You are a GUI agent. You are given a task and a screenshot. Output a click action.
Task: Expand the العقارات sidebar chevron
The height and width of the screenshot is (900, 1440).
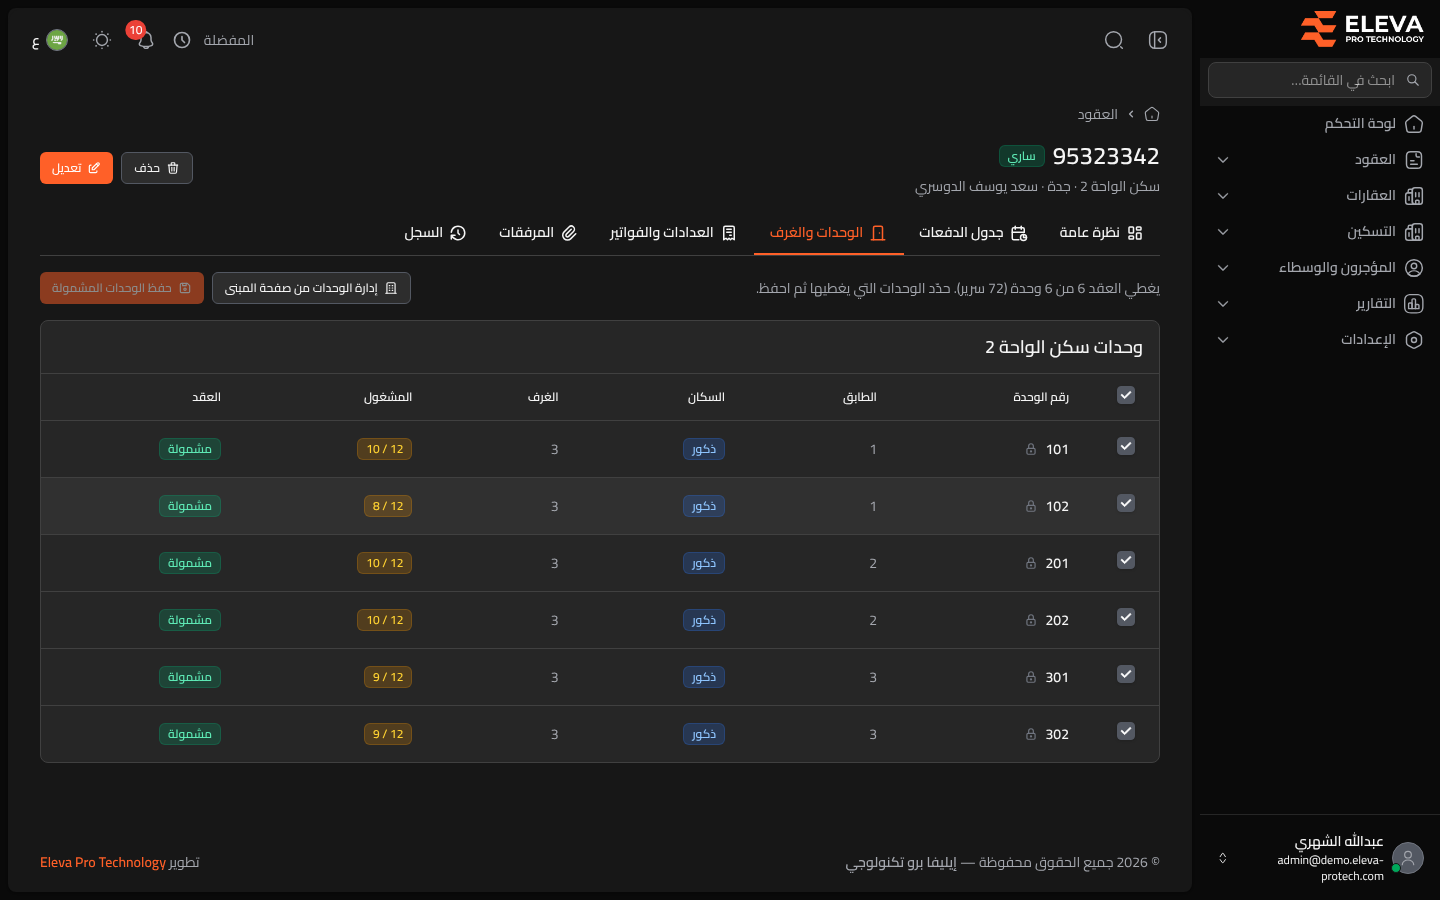pos(1223,196)
